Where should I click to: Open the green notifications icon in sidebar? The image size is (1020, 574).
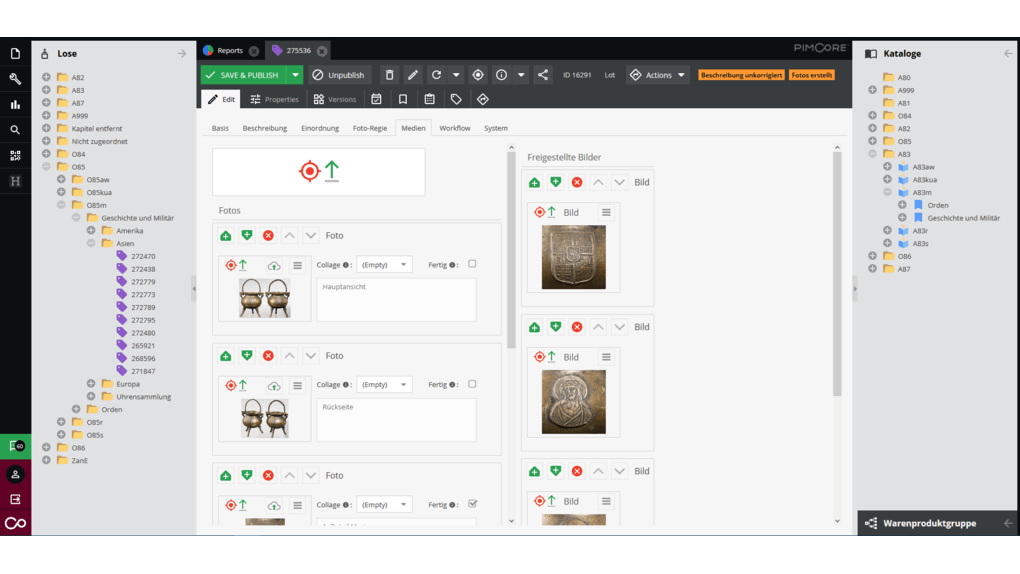pyautogui.click(x=16, y=446)
